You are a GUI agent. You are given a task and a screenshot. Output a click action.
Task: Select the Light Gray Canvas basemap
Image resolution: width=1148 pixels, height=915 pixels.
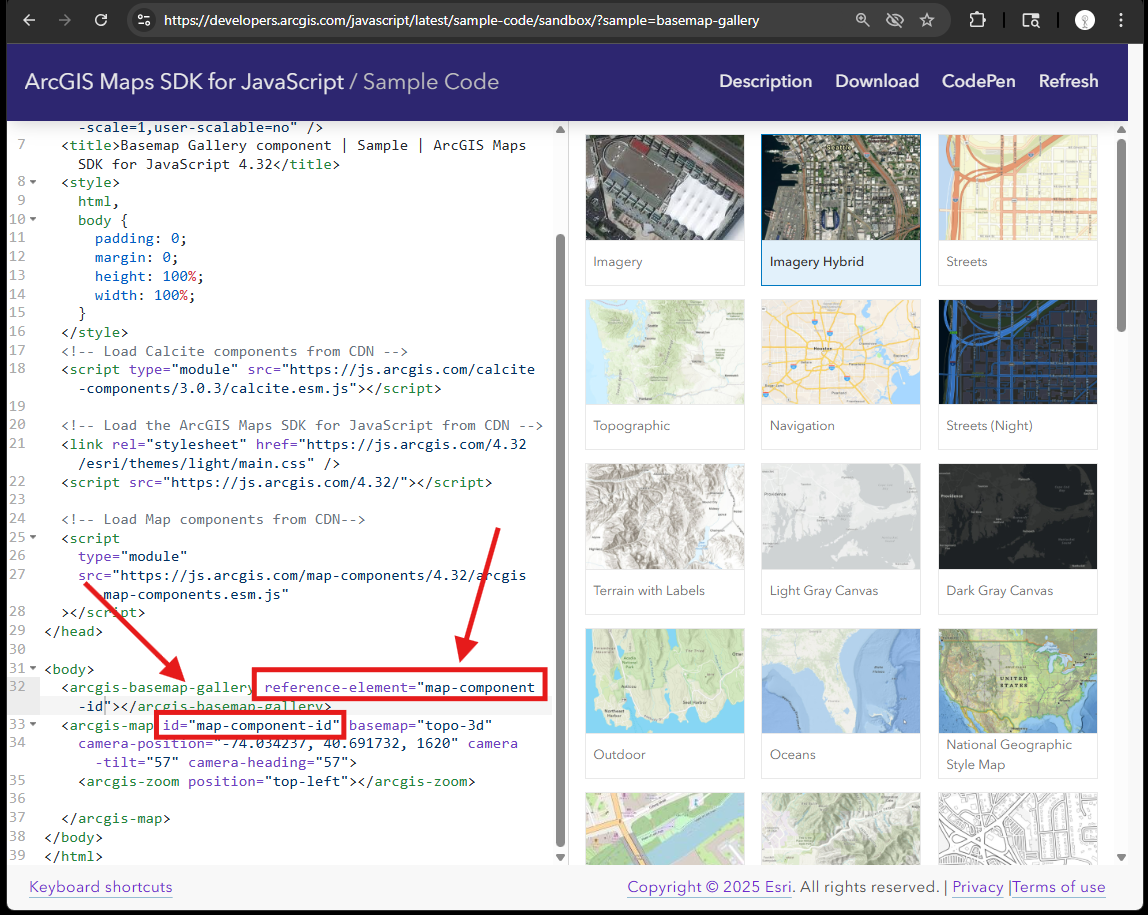840,539
